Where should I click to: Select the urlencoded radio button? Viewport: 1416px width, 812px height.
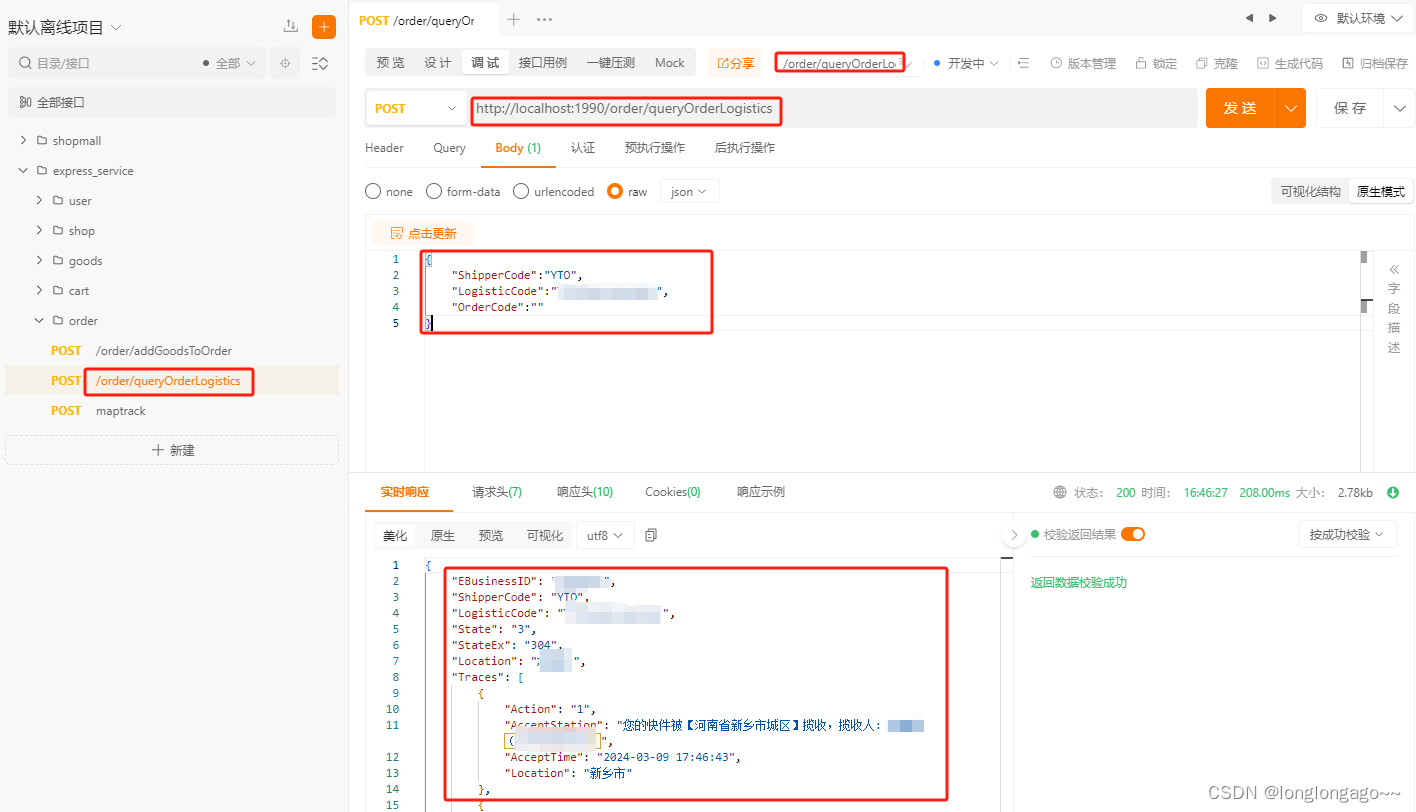pos(521,191)
